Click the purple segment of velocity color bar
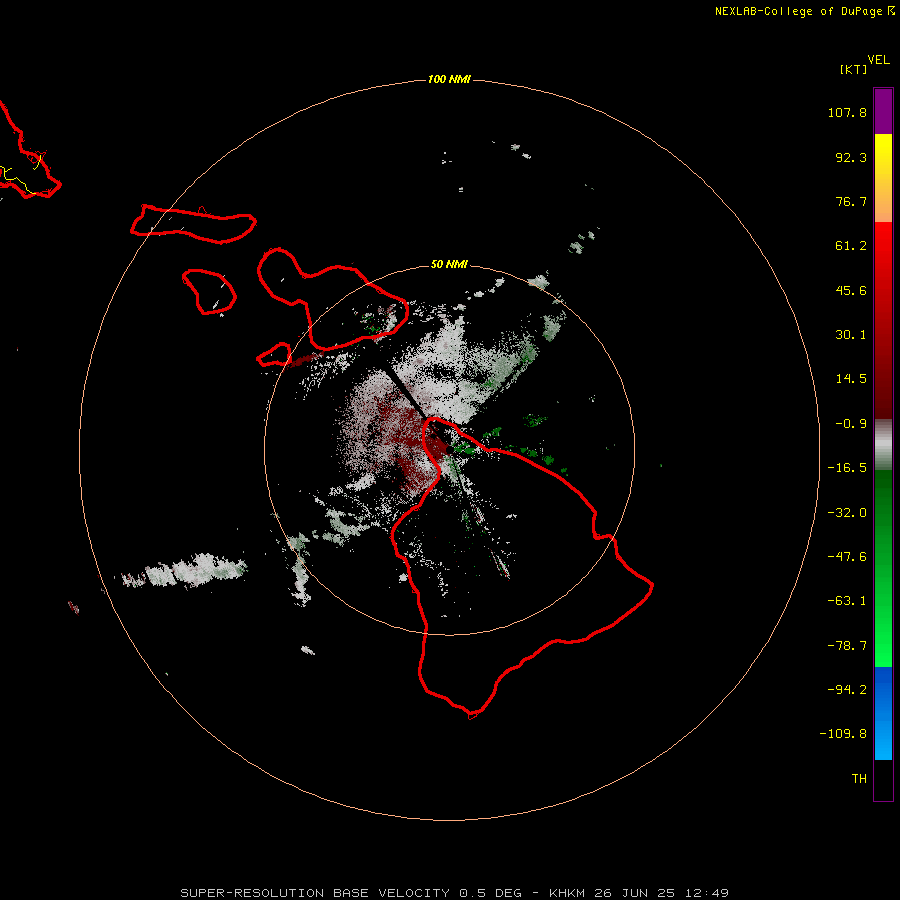Screen dimensions: 900x900 (883, 111)
